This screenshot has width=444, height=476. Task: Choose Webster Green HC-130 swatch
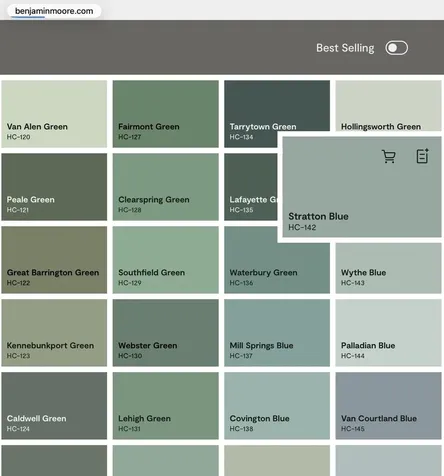166,333
